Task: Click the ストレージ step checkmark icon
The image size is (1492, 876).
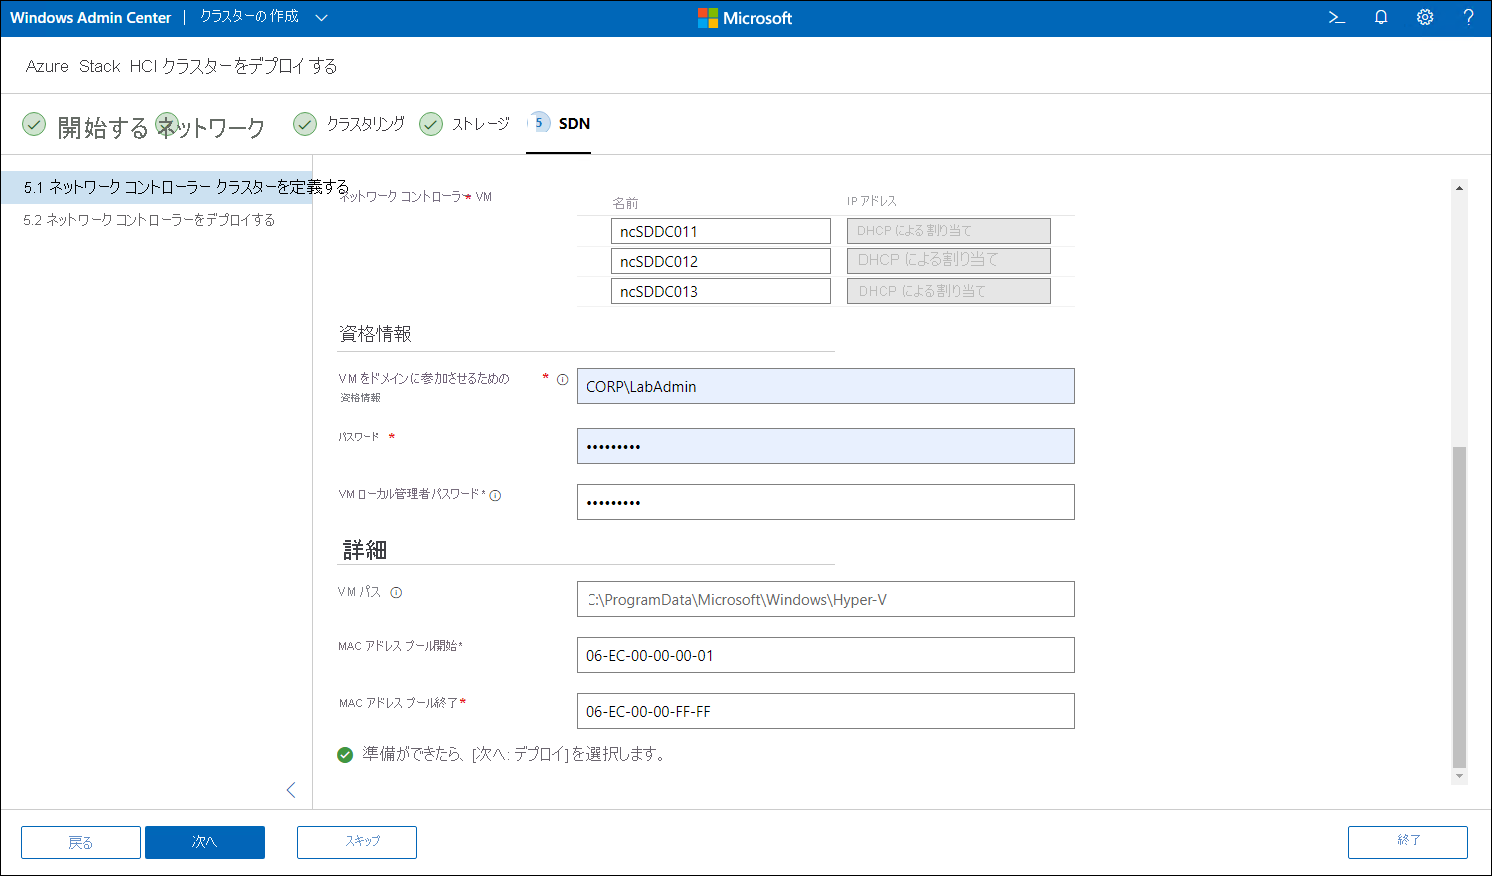Action: pos(431,123)
